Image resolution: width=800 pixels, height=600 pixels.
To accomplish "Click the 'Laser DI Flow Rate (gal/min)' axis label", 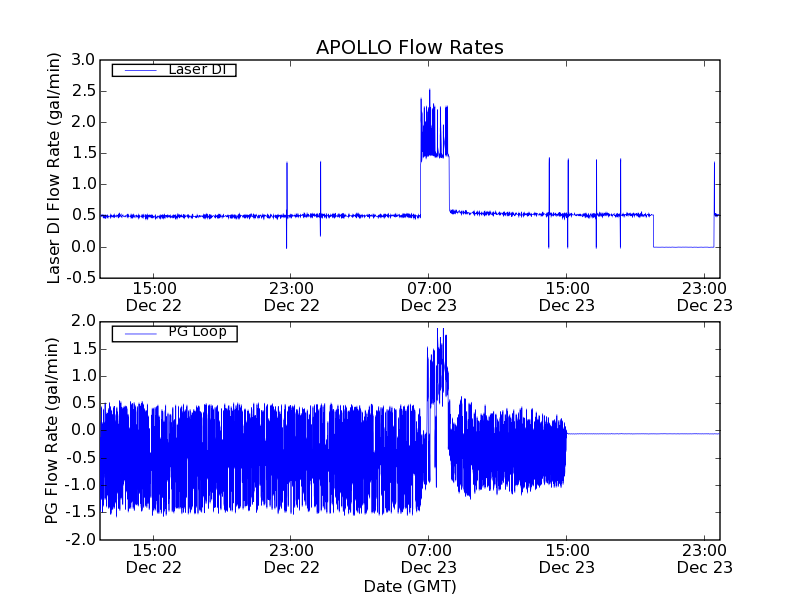I will (53, 168).
